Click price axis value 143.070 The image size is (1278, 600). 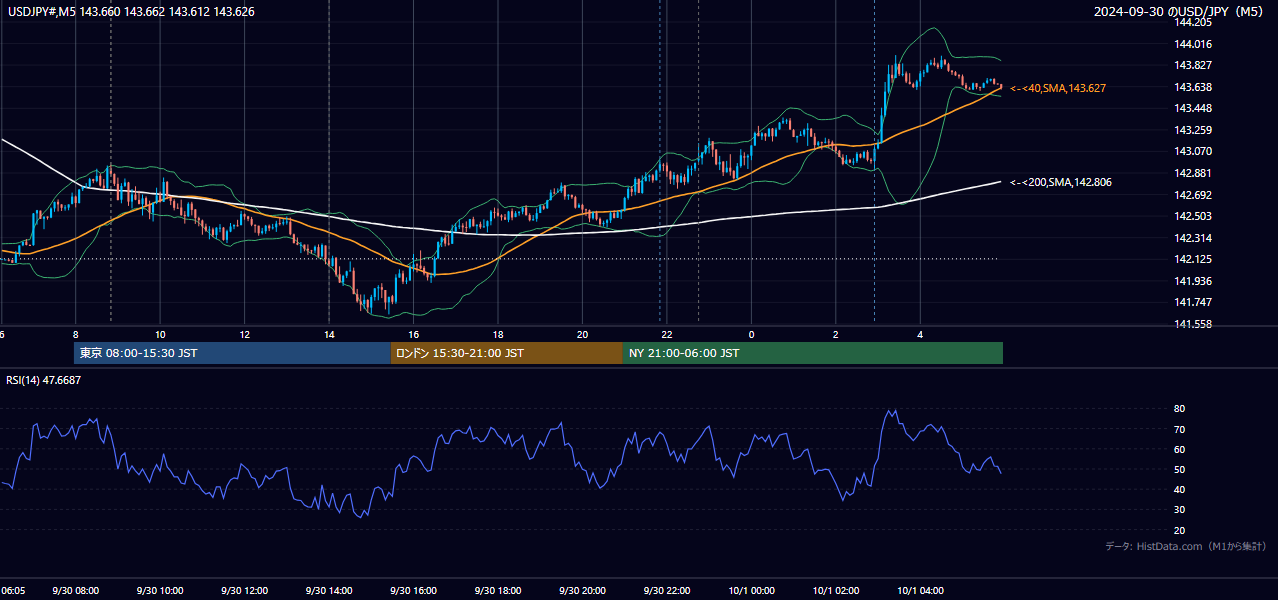click(x=1193, y=151)
